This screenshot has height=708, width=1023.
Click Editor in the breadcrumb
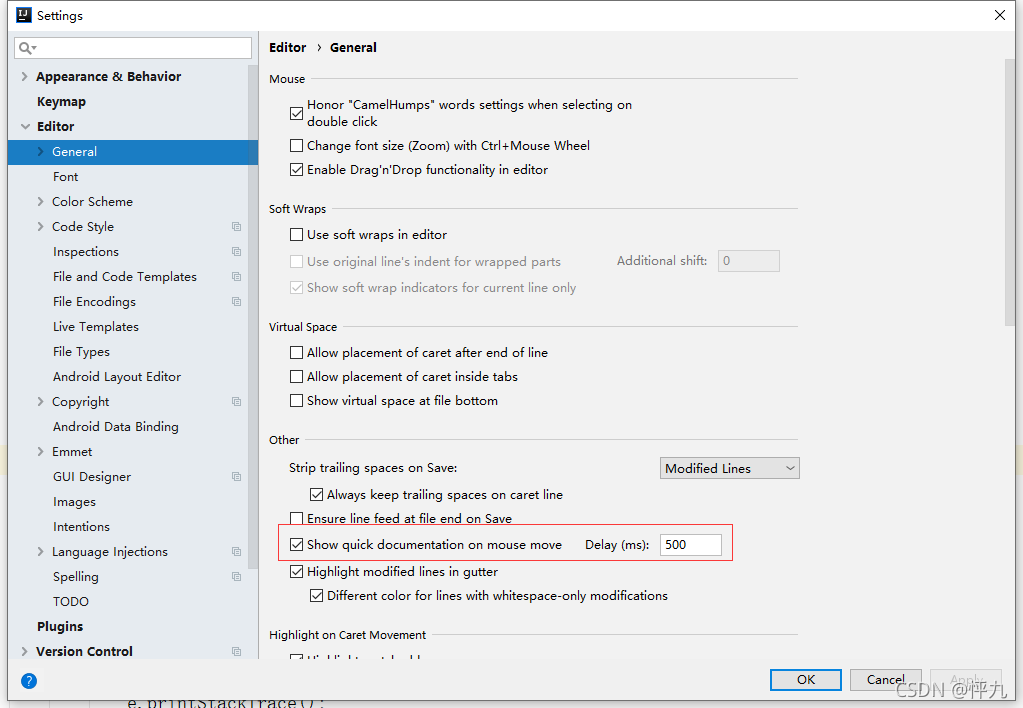288,48
